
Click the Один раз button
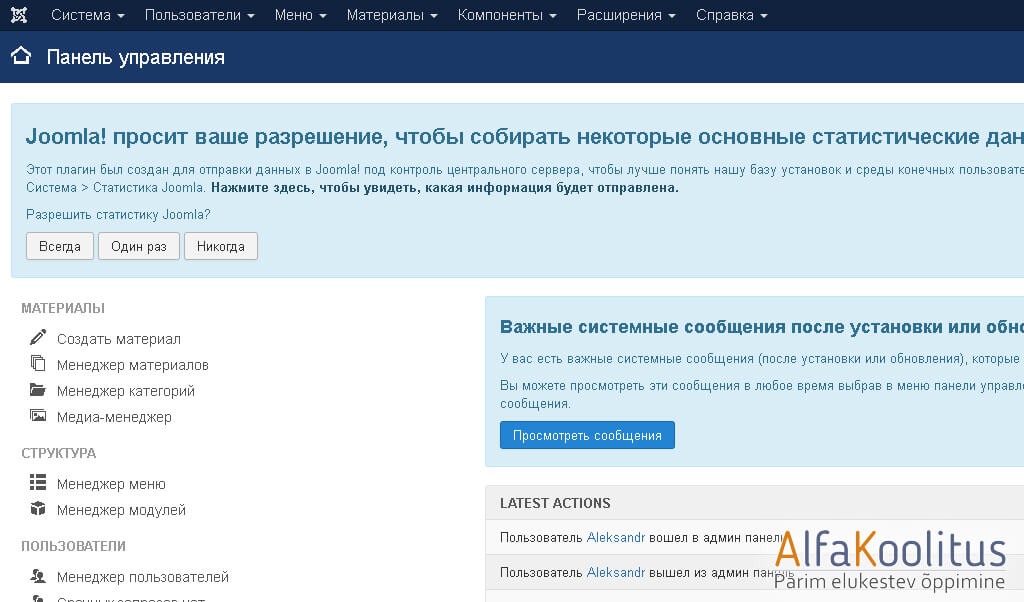(139, 246)
